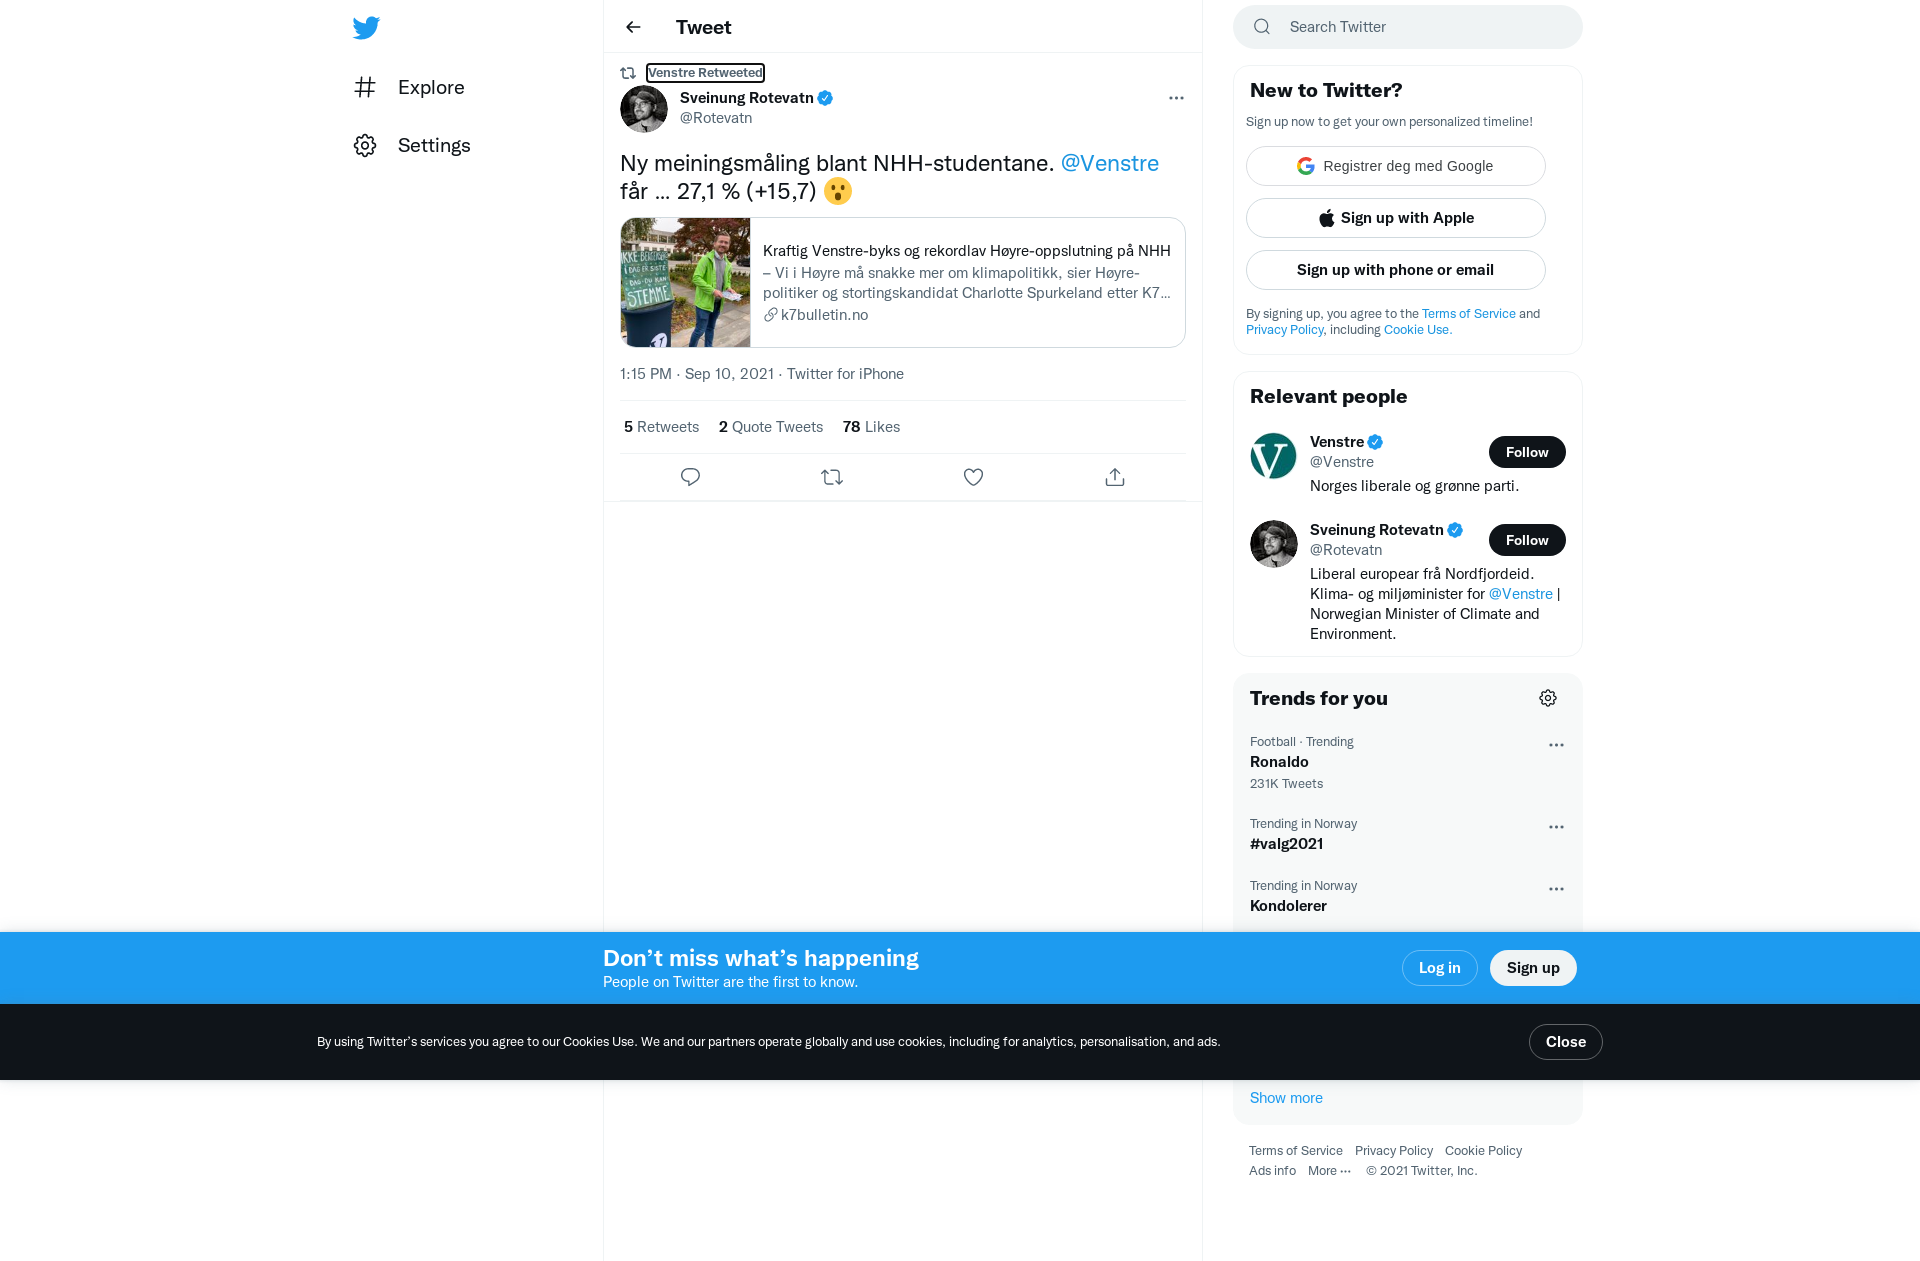1920x1261 pixels.
Task: Like the tweet with the heart icon
Action: (973, 477)
